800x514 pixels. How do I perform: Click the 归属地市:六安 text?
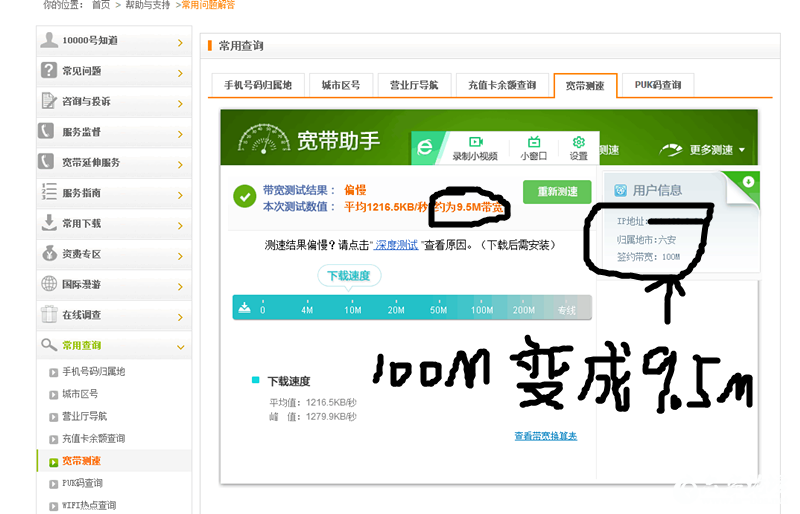click(646, 239)
